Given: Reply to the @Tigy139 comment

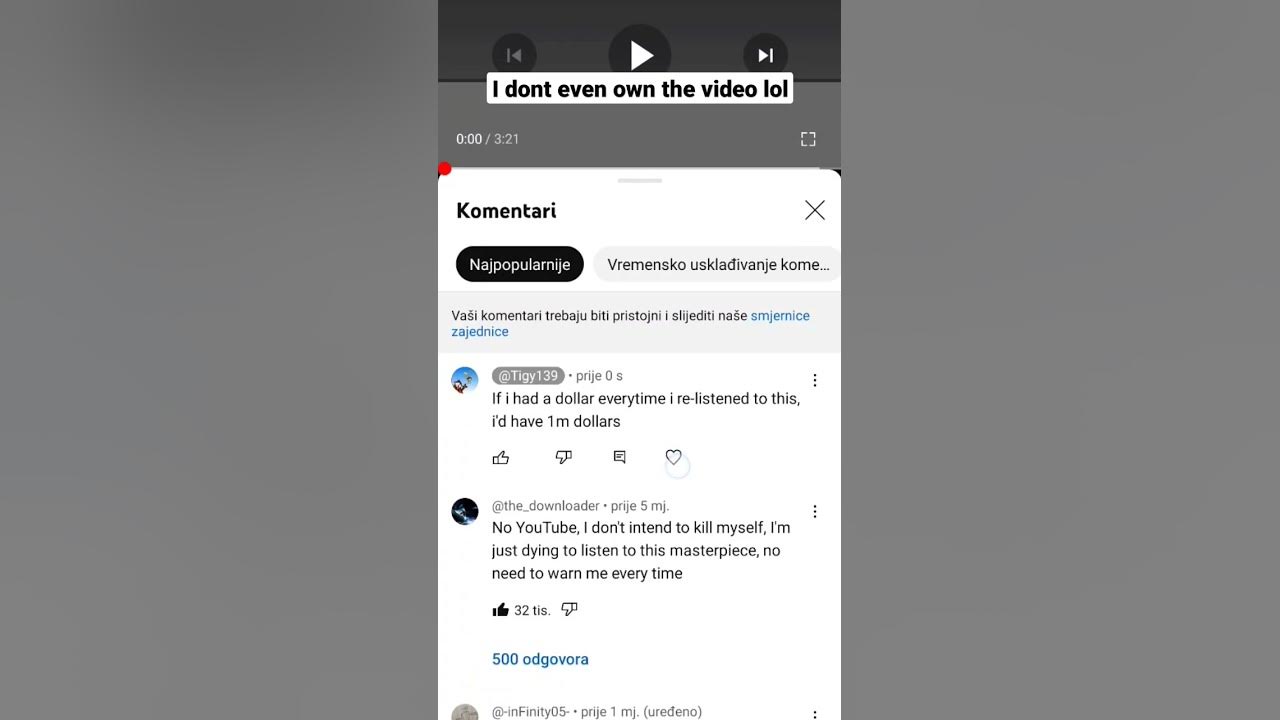Looking at the screenshot, I should click(620, 457).
